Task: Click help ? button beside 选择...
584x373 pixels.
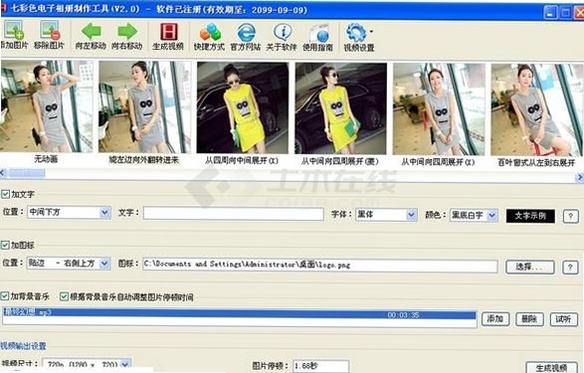Action: click(x=570, y=268)
